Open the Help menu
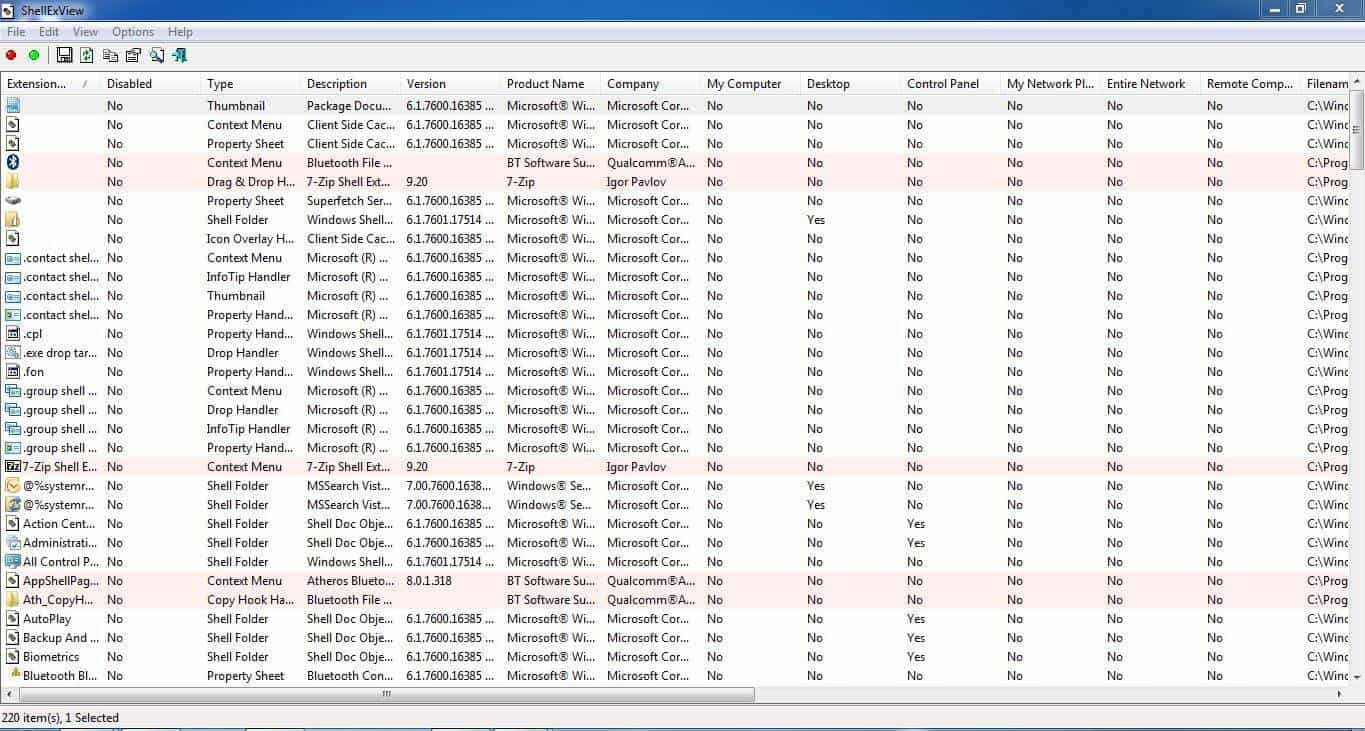 click(180, 32)
